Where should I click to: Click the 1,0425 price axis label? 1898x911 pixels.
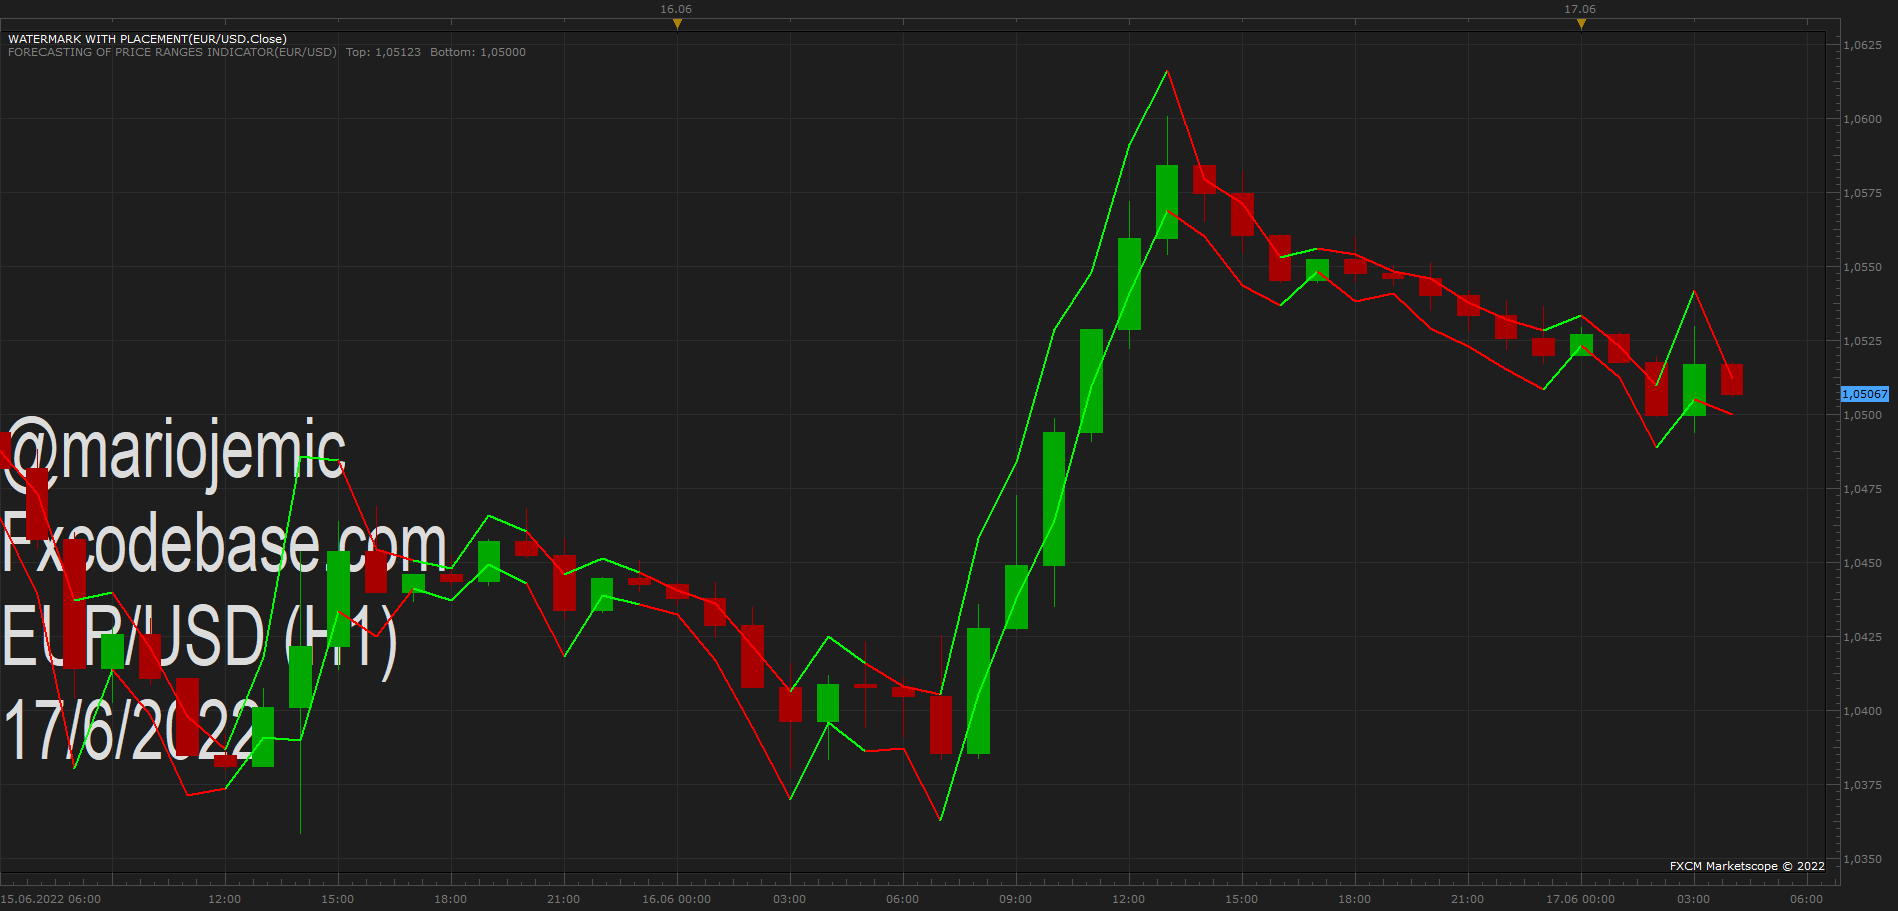point(1862,637)
